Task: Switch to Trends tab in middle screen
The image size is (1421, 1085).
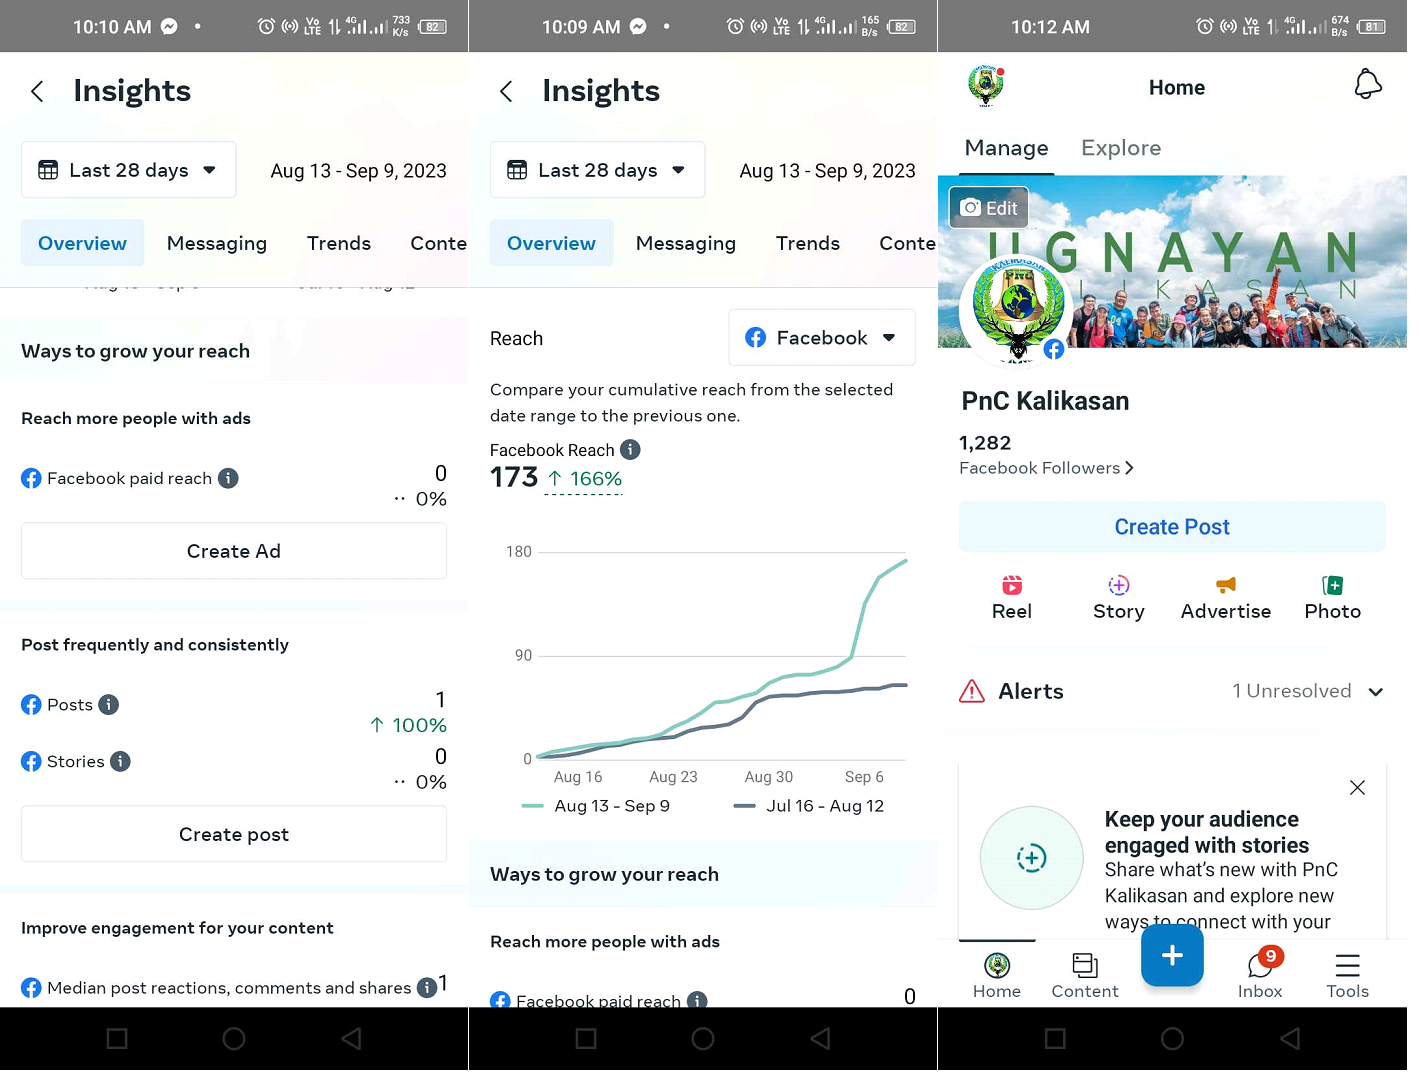Action: point(808,243)
